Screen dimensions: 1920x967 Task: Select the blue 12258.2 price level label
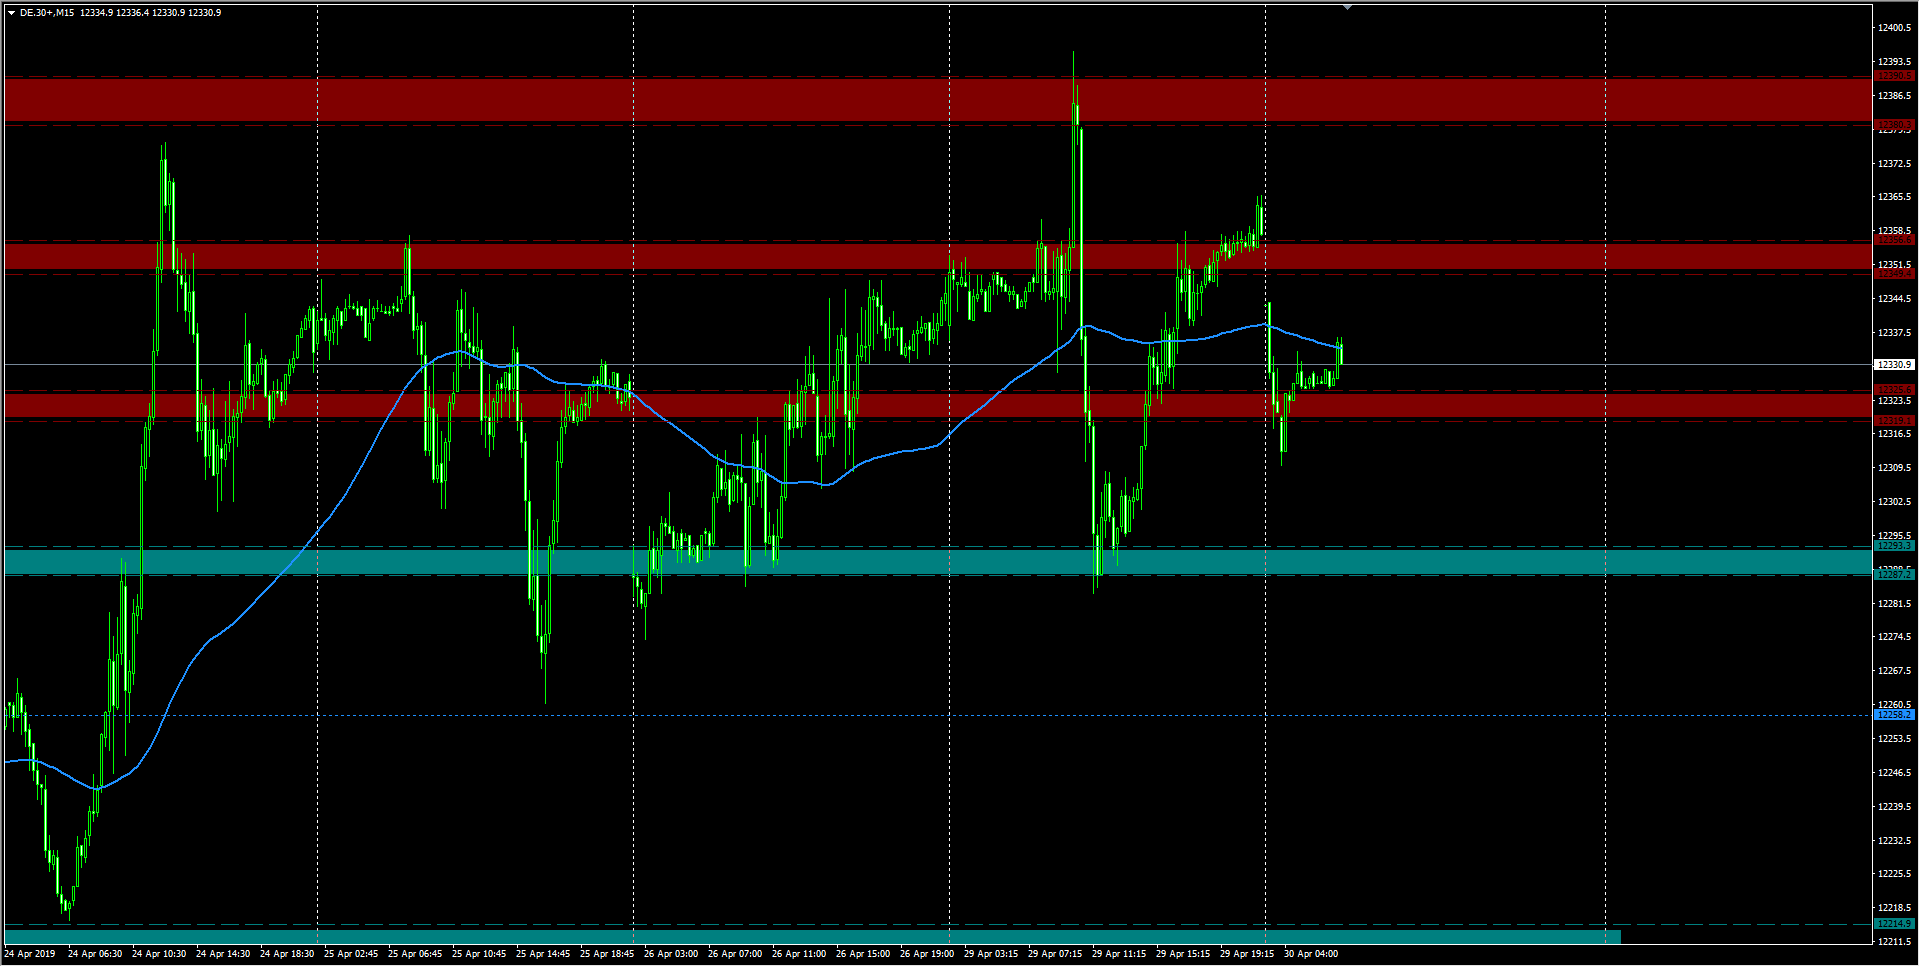coord(1894,715)
